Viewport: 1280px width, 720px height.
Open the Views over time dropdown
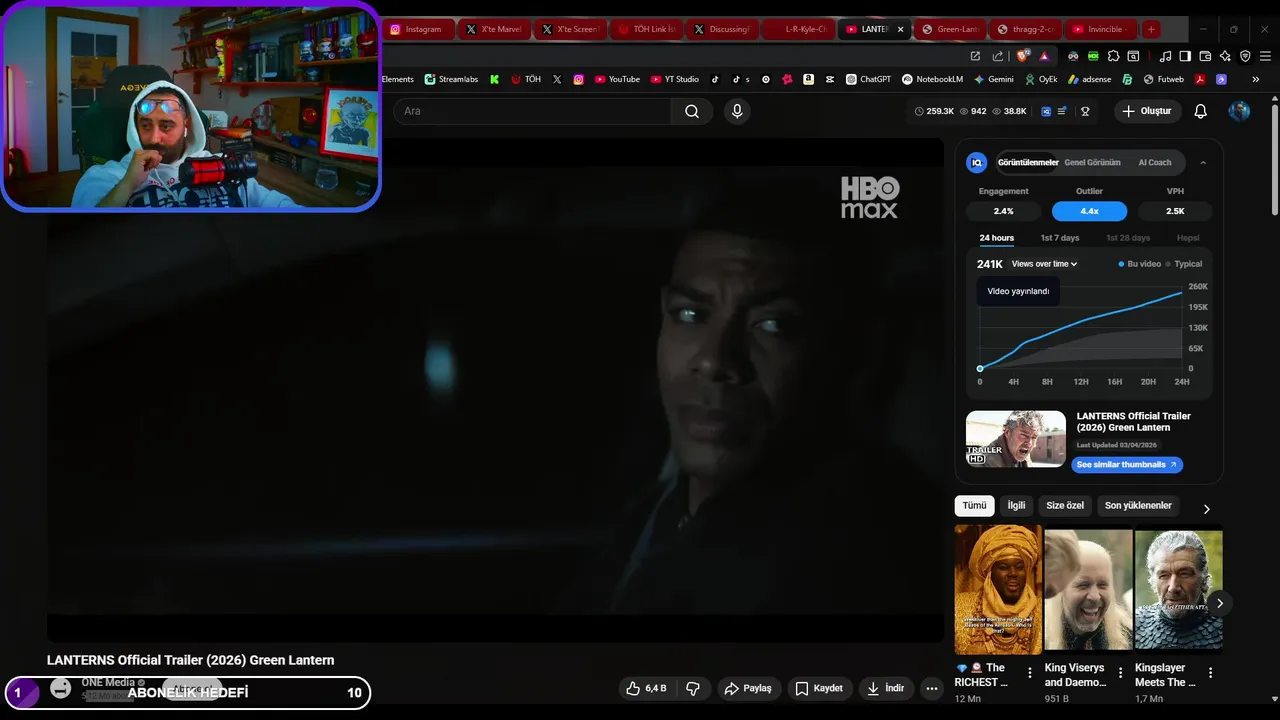(x=1044, y=264)
